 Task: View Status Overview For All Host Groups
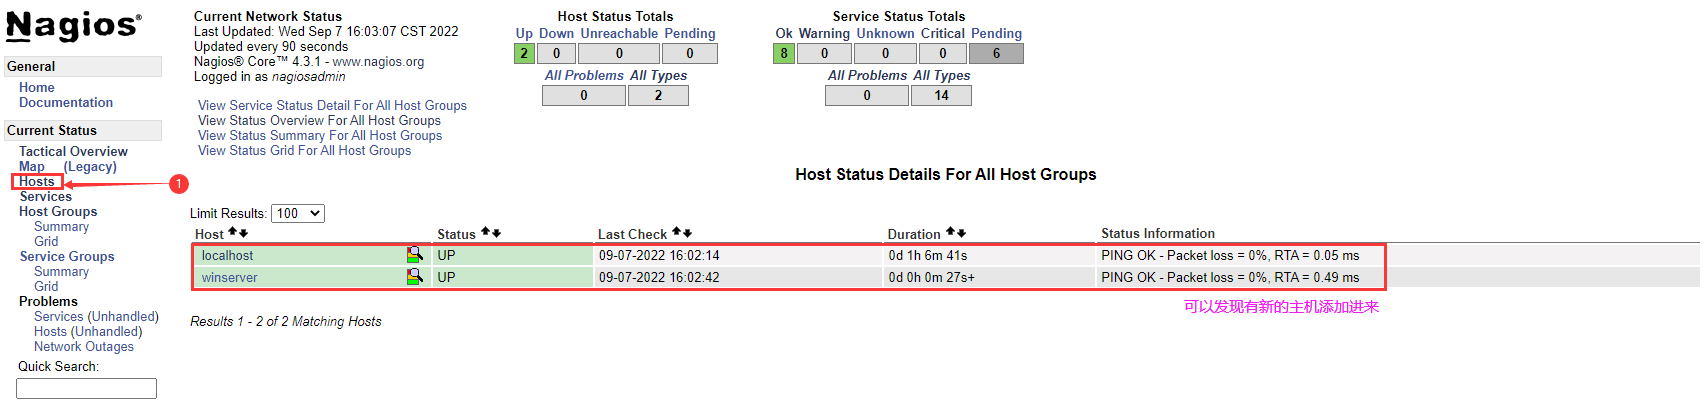(319, 120)
